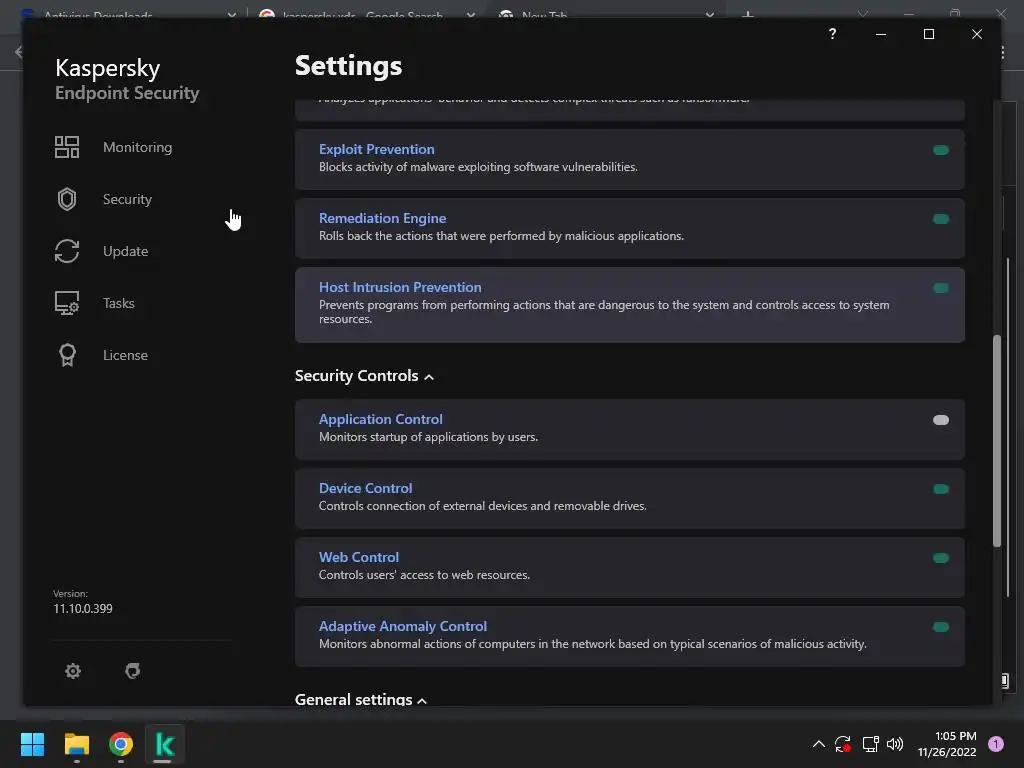Click the Update refresh arrows icon

67,251
